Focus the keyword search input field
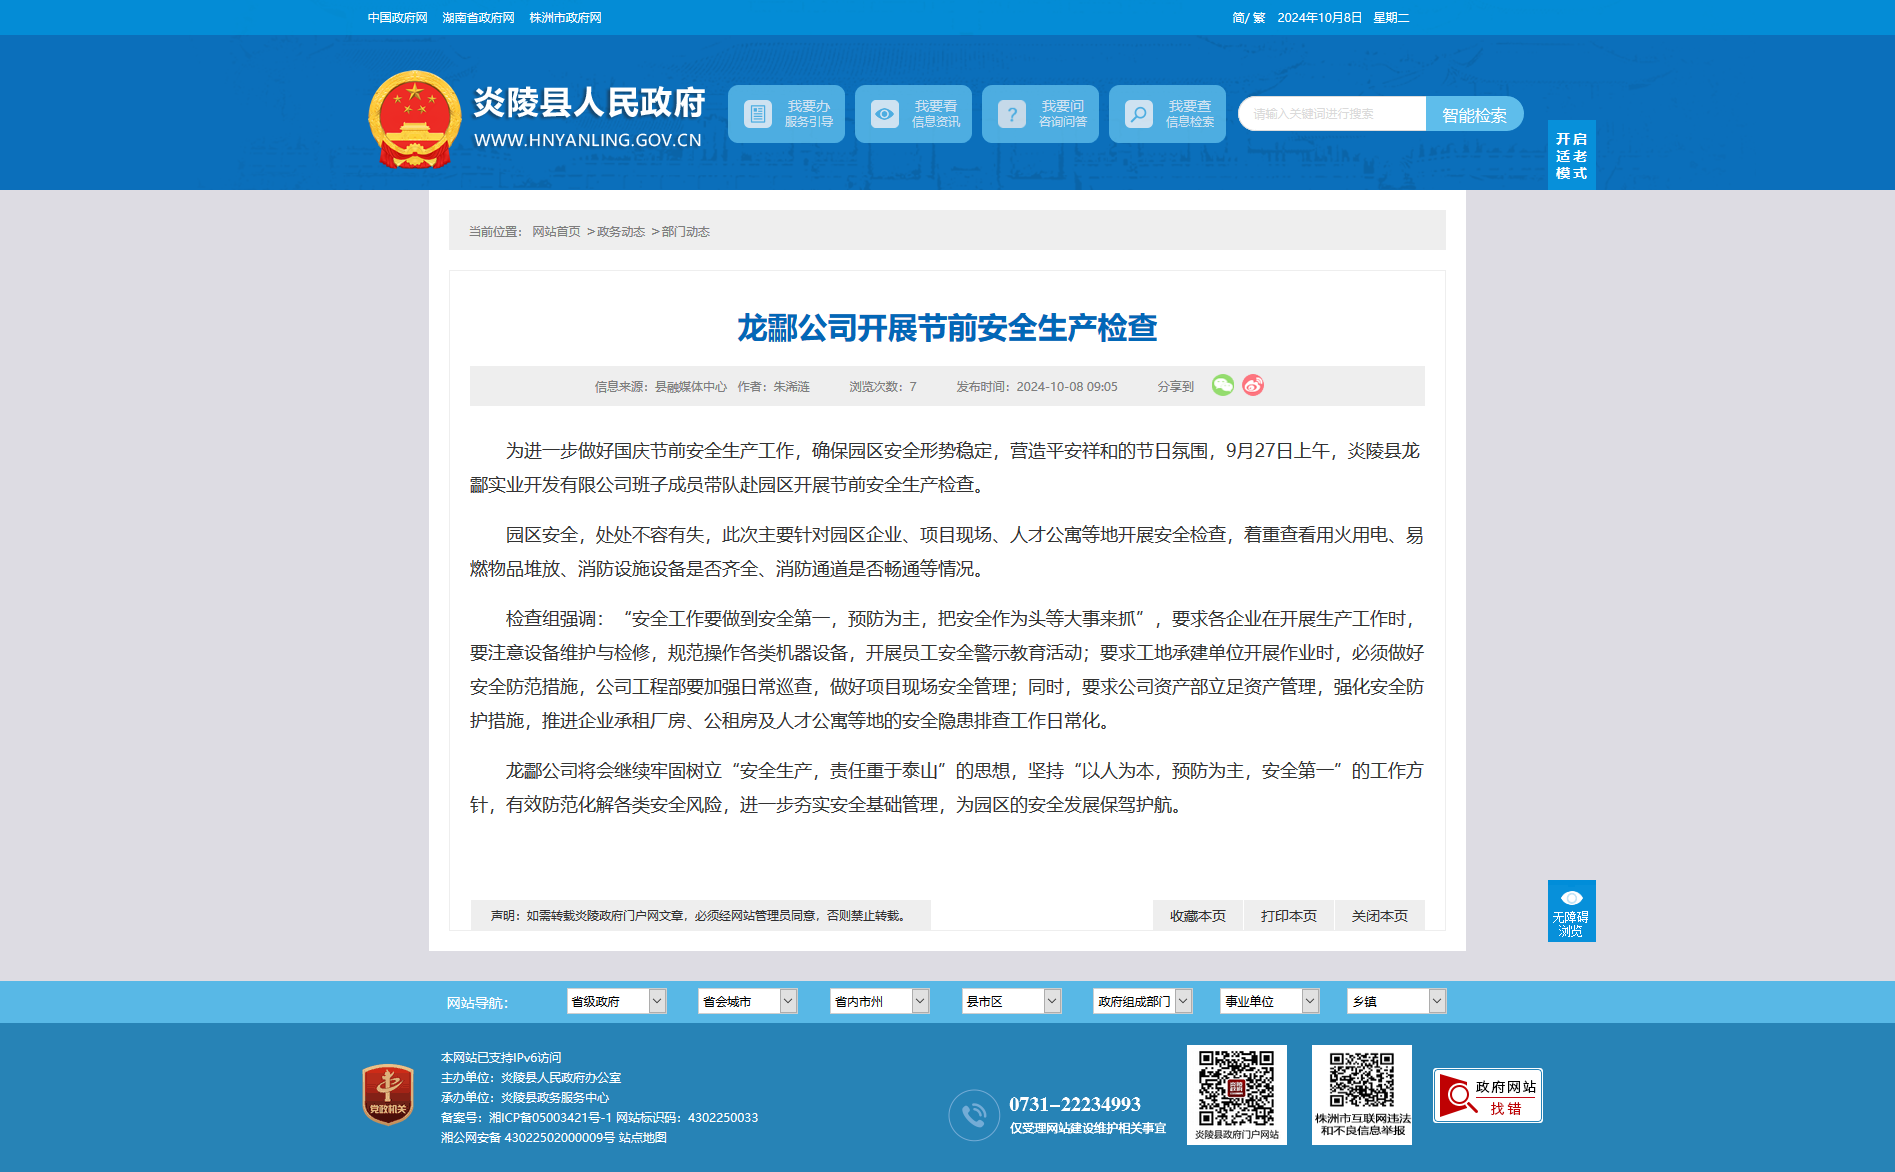The image size is (1895, 1172). tap(1332, 114)
